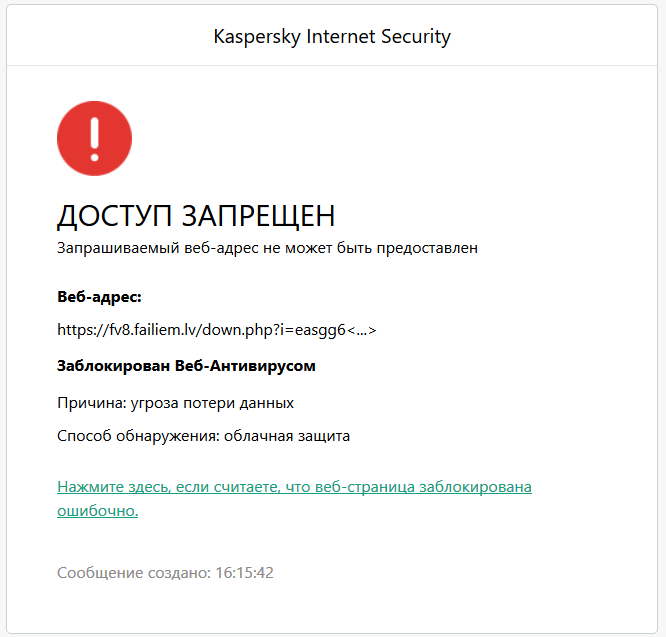
Task: Click the "облачная защита" detection method text
Action: [x=286, y=436]
